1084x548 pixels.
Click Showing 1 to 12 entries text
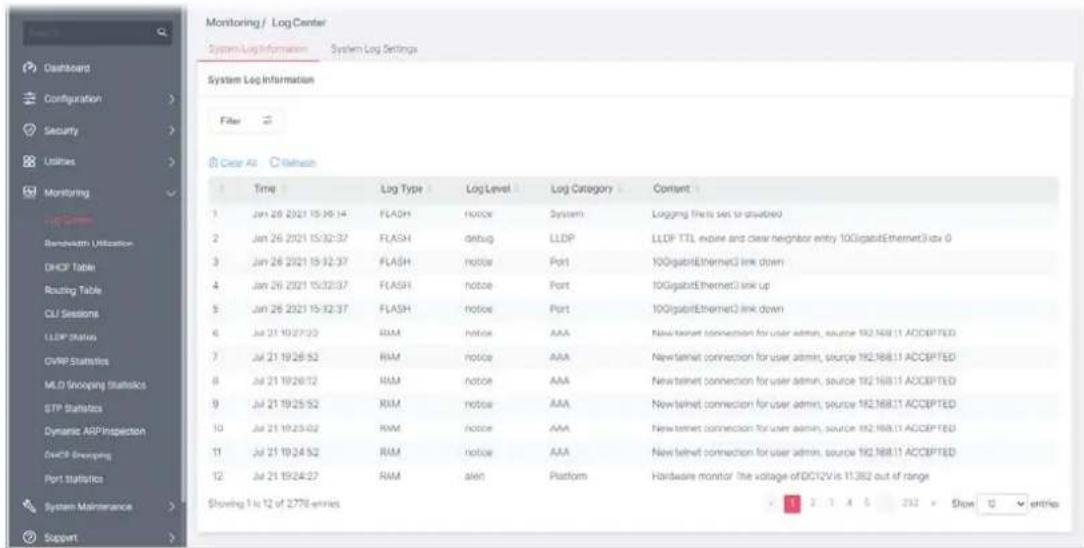coord(274,504)
